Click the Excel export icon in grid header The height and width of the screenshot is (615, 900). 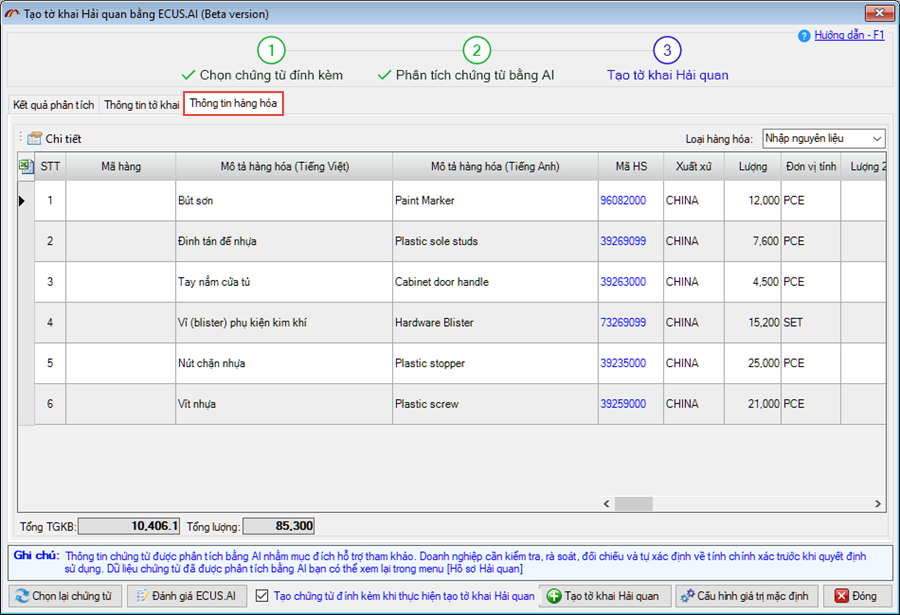[x=26, y=166]
